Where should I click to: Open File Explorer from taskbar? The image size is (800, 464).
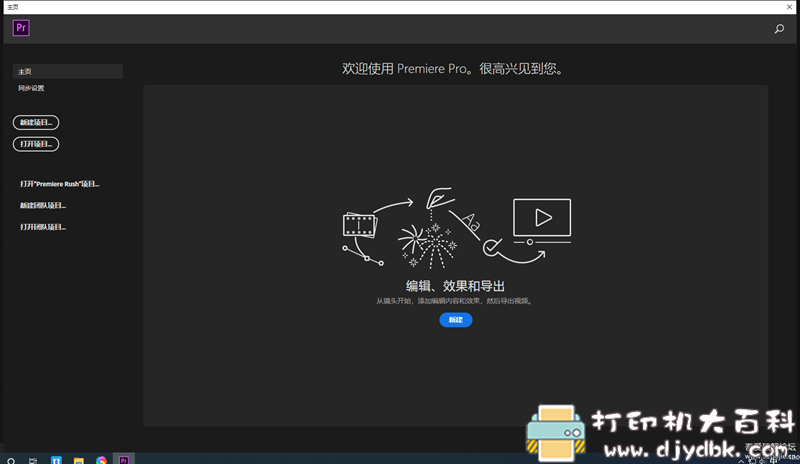click(x=79, y=460)
